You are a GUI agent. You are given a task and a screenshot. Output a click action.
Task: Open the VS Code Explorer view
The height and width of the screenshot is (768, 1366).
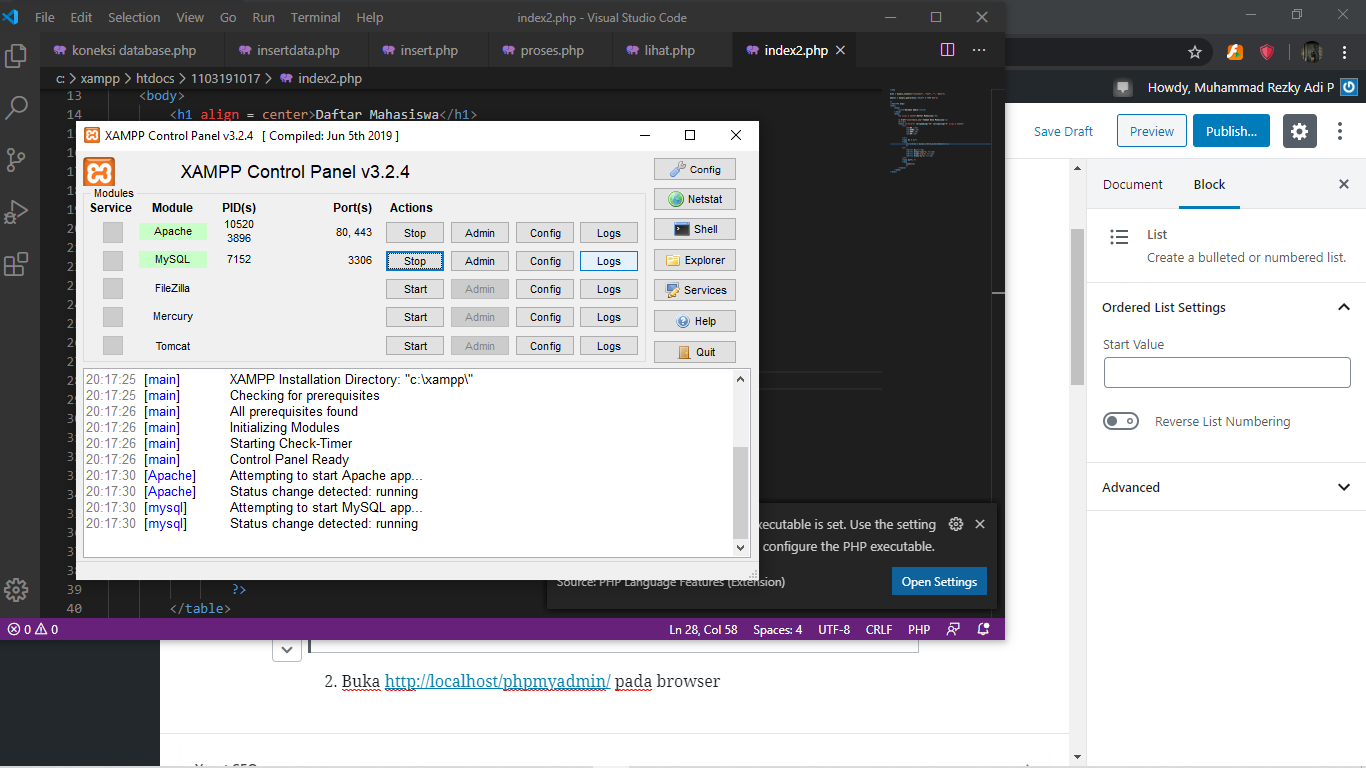pyautogui.click(x=16, y=56)
